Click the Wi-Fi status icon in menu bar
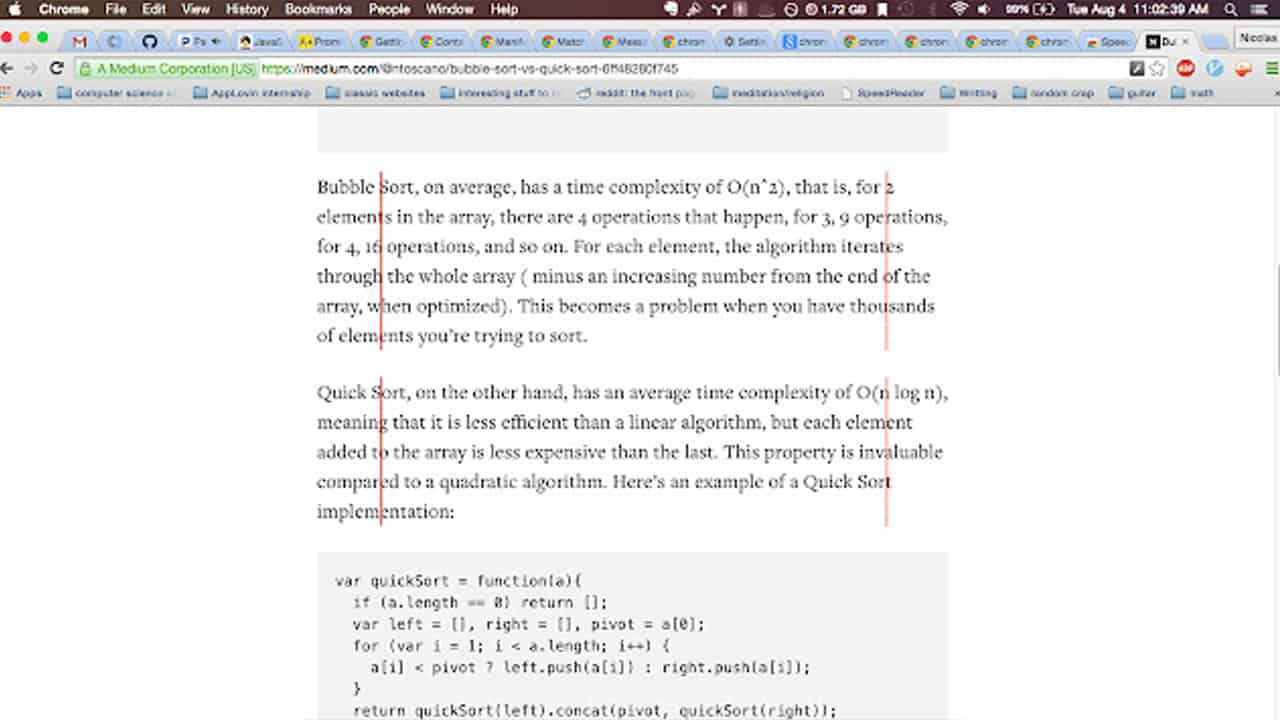This screenshot has width=1280, height=720. (959, 9)
